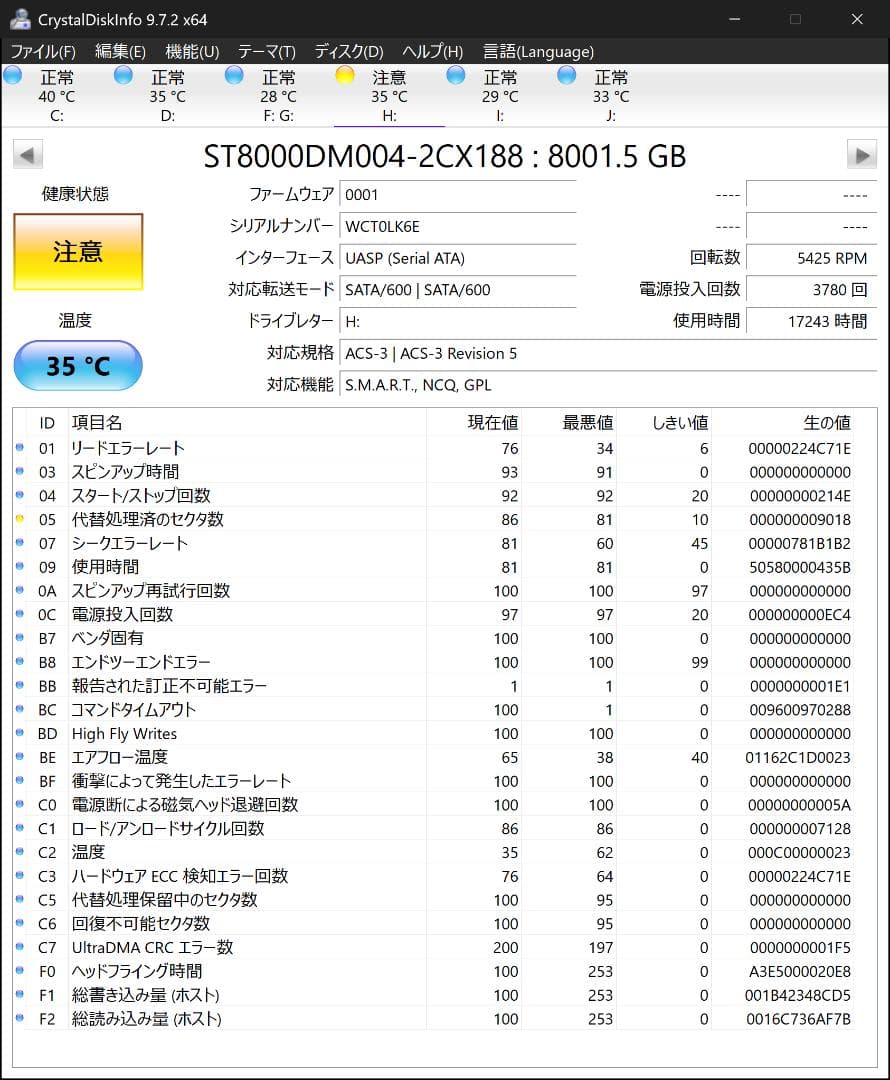This screenshot has width=890, height=1080.
Task: Click the firmware field showing 0001
Action: 457,195
